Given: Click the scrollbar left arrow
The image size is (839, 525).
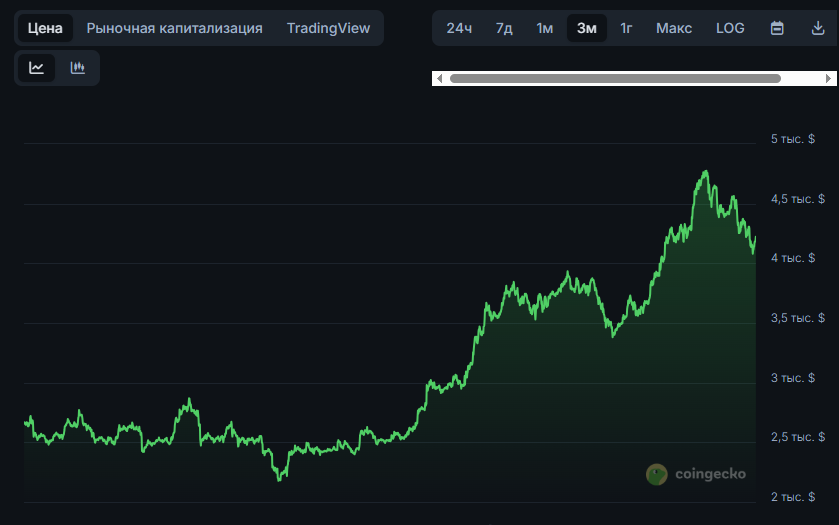Looking at the screenshot, I should 440,78.
